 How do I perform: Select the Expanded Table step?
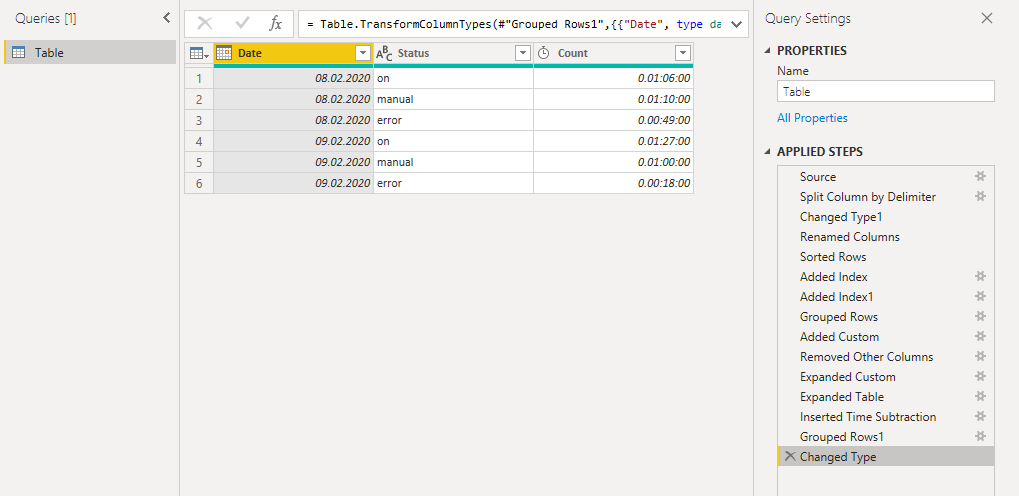(x=886, y=397)
